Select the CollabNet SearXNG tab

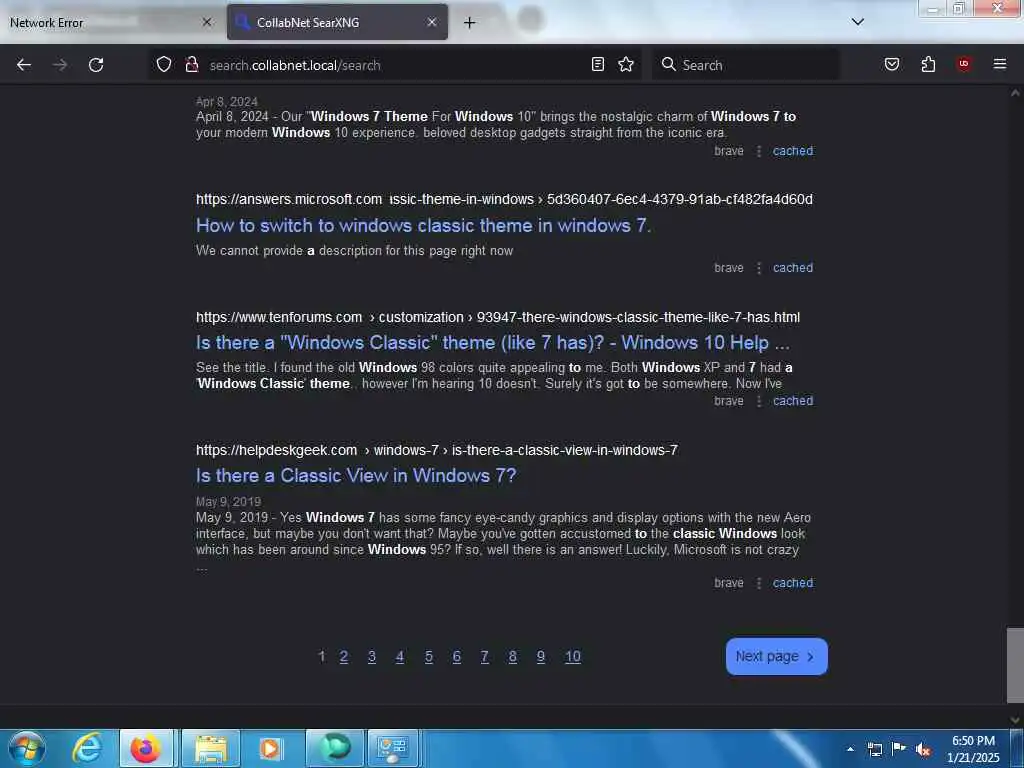click(x=338, y=22)
